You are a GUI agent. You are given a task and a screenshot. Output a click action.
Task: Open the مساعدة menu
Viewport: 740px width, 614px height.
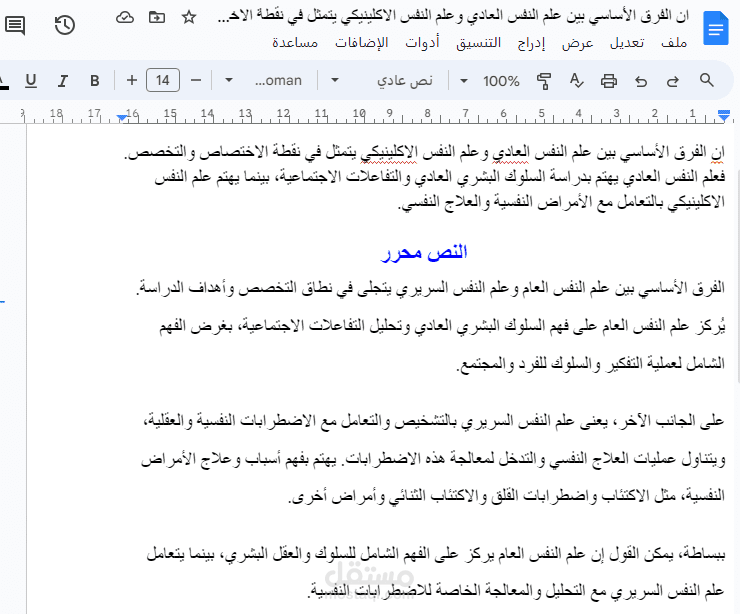(x=295, y=42)
